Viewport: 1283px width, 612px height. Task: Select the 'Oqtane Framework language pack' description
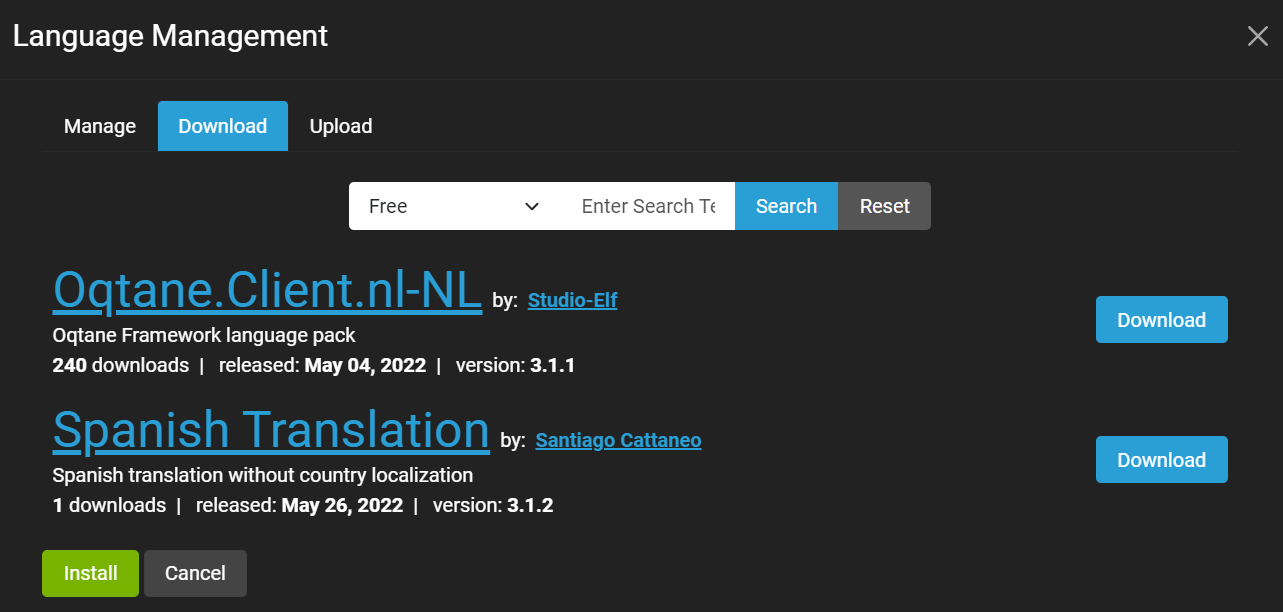204,335
